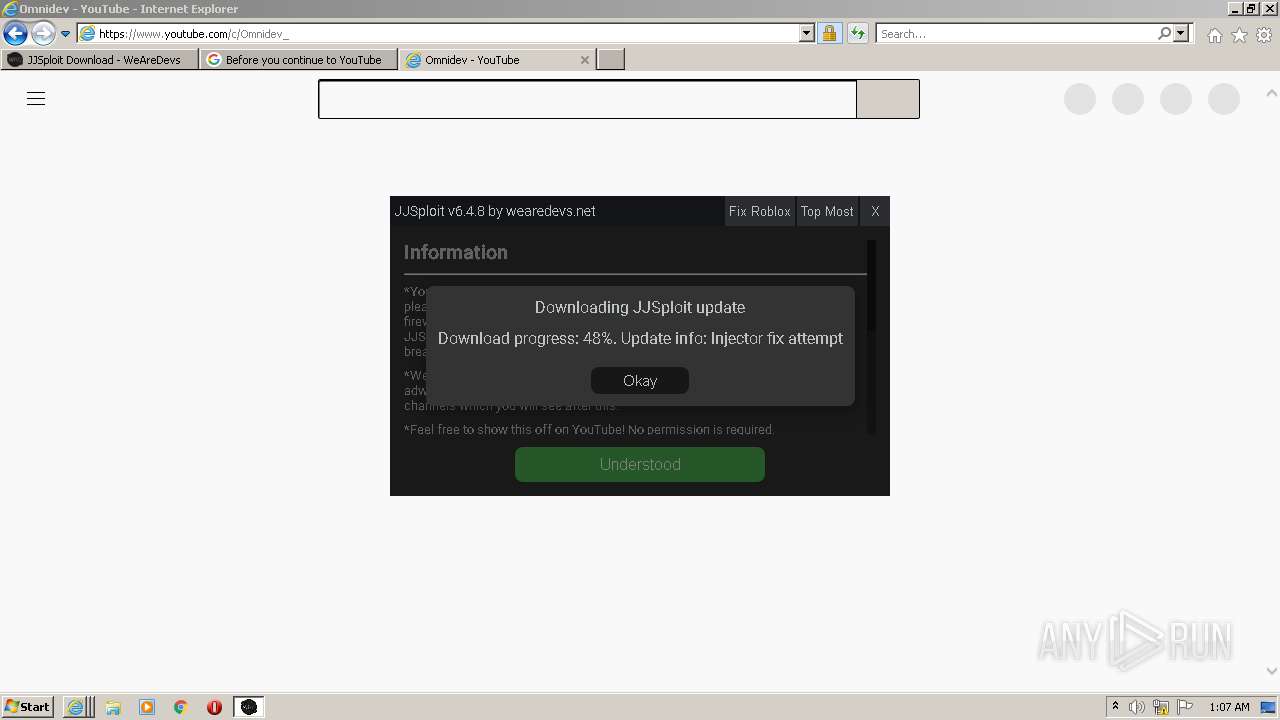Image resolution: width=1280 pixels, height=720 pixels.
Task: Open the Windows Start menu
Action: [x=28, y=706]
